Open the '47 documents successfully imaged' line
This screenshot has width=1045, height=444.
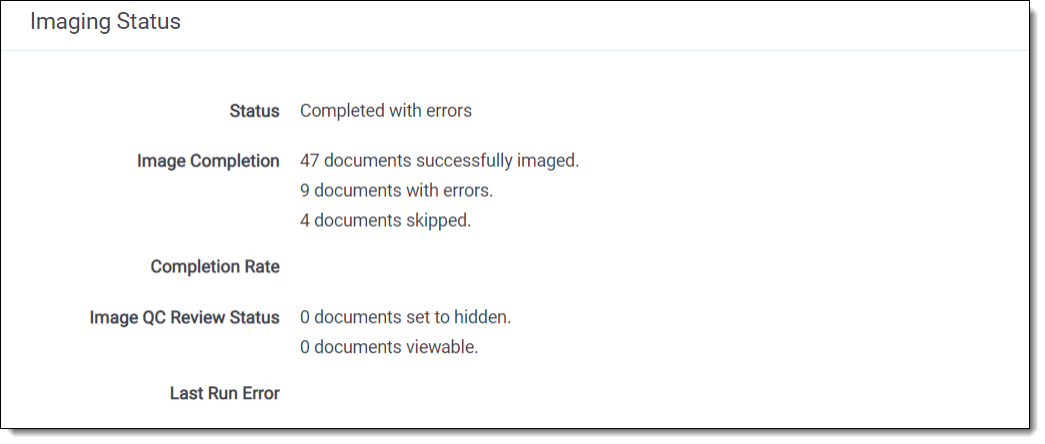tap(439, 160)
